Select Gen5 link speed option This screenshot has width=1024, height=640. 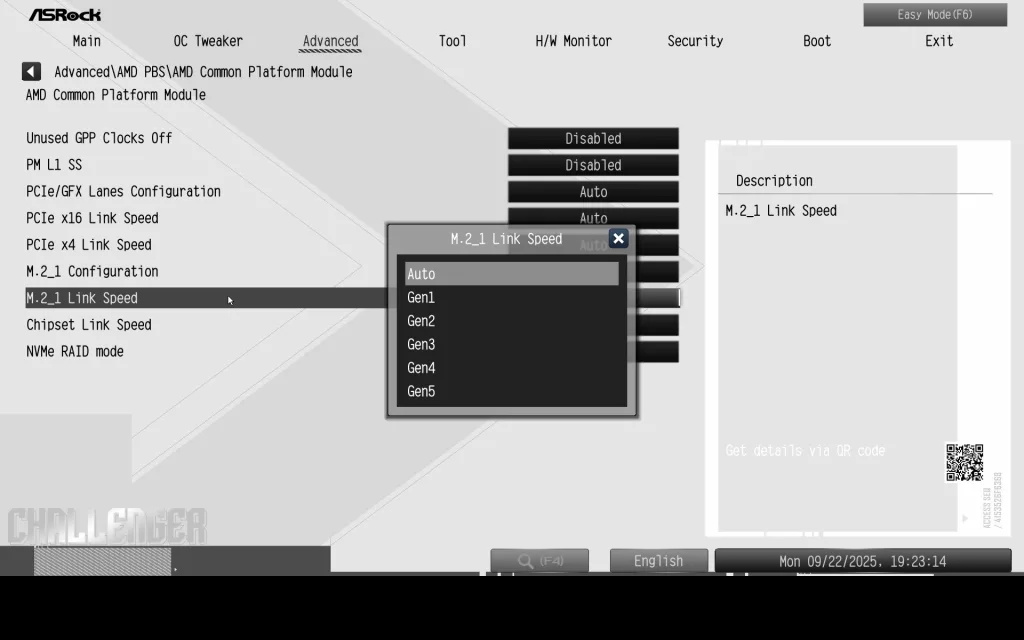pos(511,392)
